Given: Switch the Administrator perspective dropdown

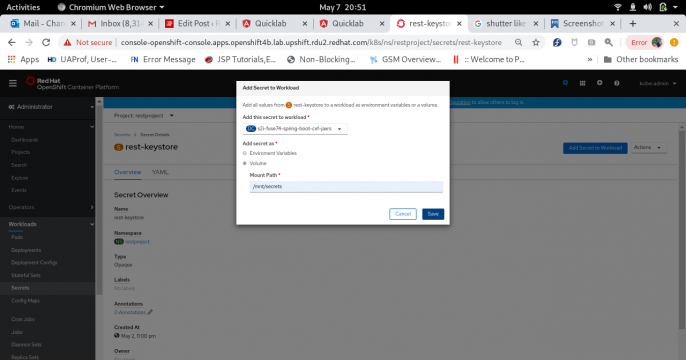Looking at the screenshot, I should pyautogui.click(x=51, y=107).
